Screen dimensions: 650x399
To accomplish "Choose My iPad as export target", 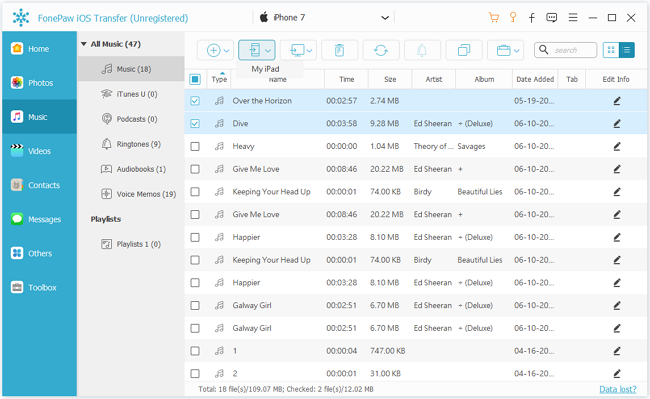I will click(265, 69).
